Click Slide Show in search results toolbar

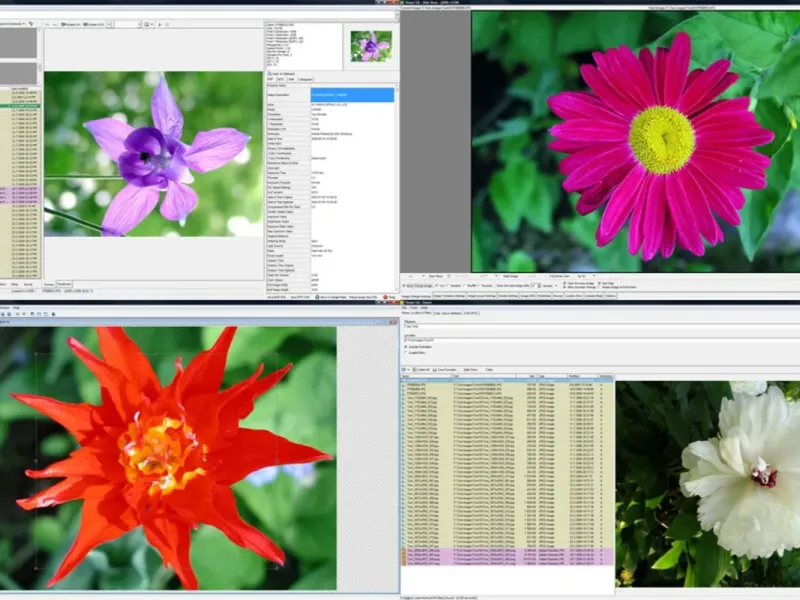[x=473, y=369]
